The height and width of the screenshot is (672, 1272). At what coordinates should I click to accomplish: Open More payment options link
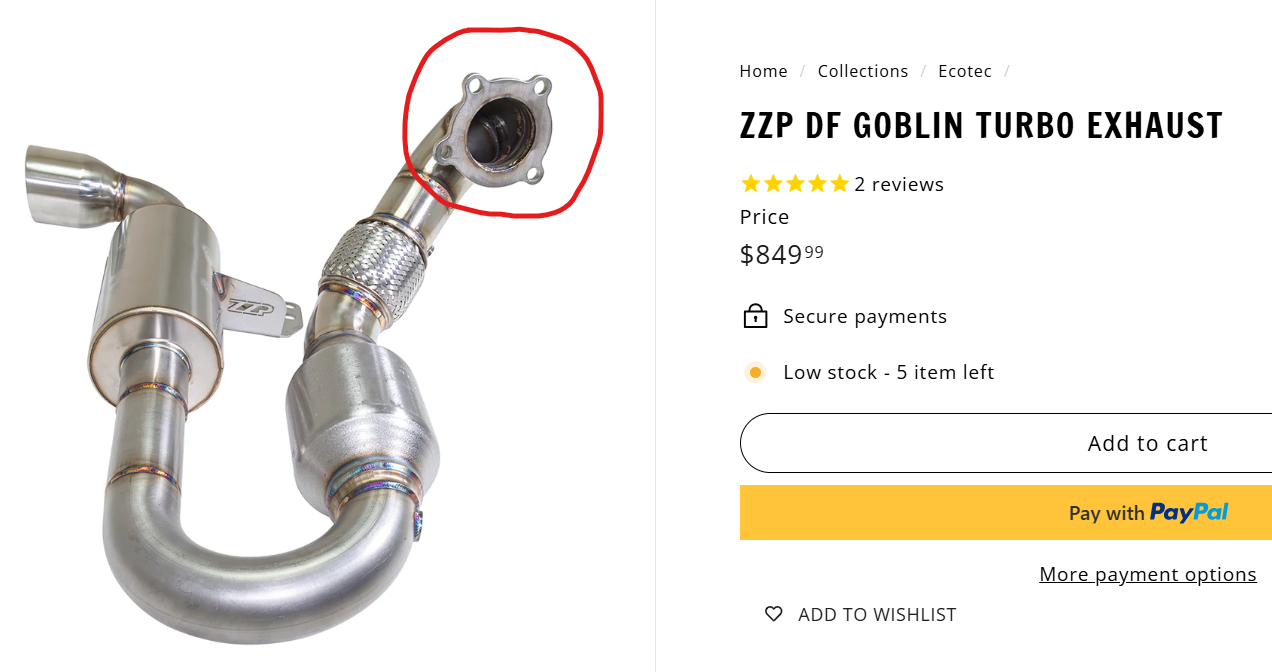point(1148,574)
